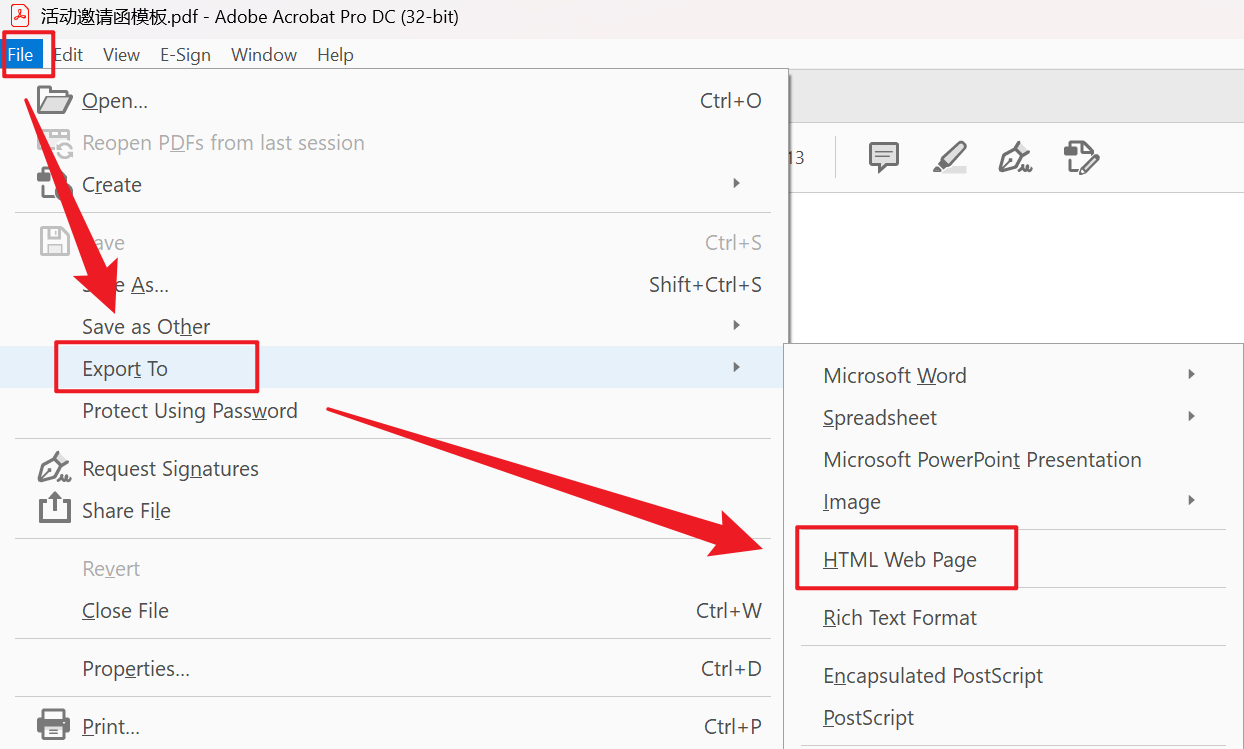Expand the Spreadsheet submenu arrow
The image size is (1244, 749).
1191,417
